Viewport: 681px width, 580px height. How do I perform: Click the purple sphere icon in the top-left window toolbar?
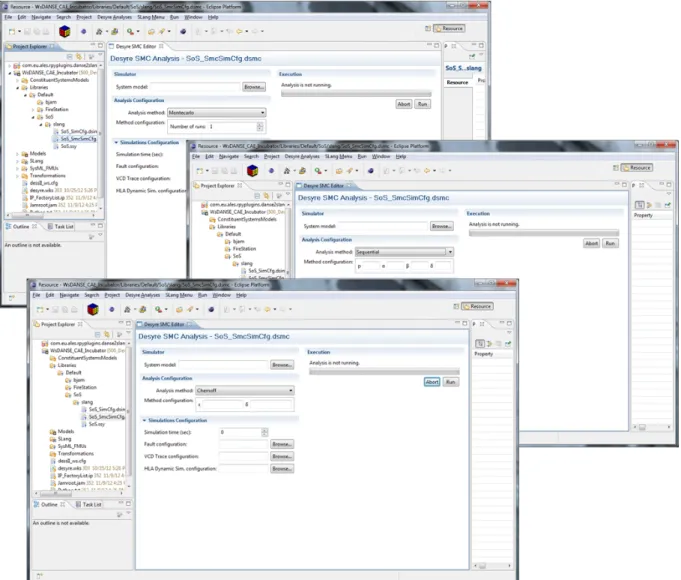[83, 31]
